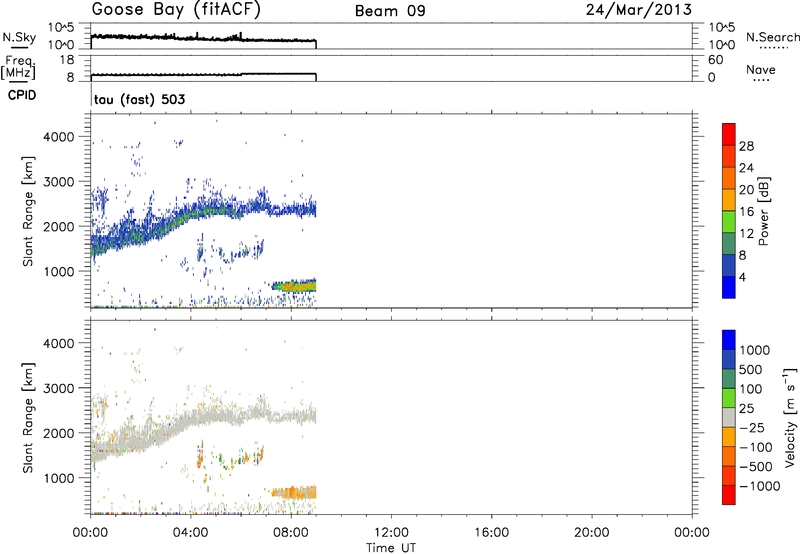Click the orange-green echo patch in the power panel
The image size is (800, 554).
click(x=294, y=286)
